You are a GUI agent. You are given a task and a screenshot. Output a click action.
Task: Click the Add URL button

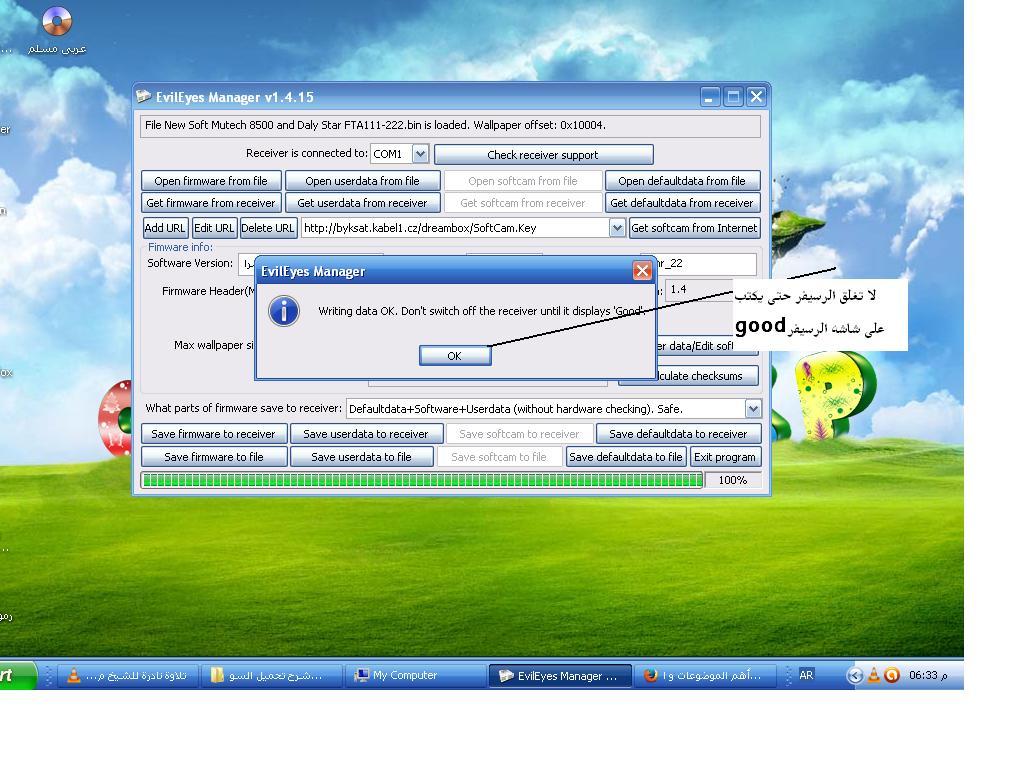click(x=165, y=228)
